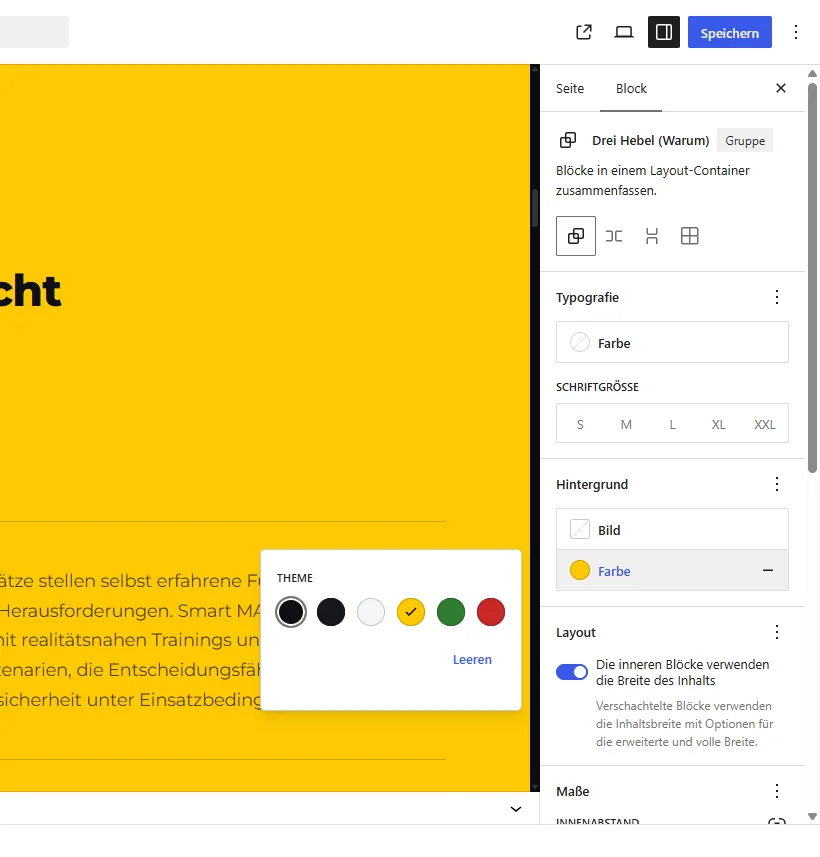This screenshot has height=857, width=820.
Task: Open the Typografie Farbe text color picker
Action: click(672, 343)
